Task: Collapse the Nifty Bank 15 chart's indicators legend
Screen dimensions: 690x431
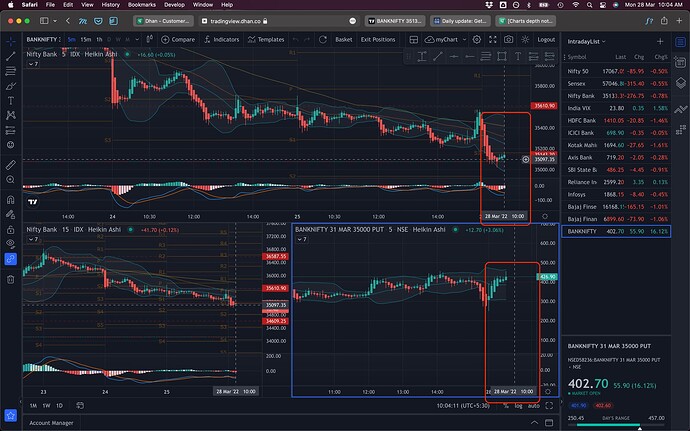Action: (x=33, y=239)
